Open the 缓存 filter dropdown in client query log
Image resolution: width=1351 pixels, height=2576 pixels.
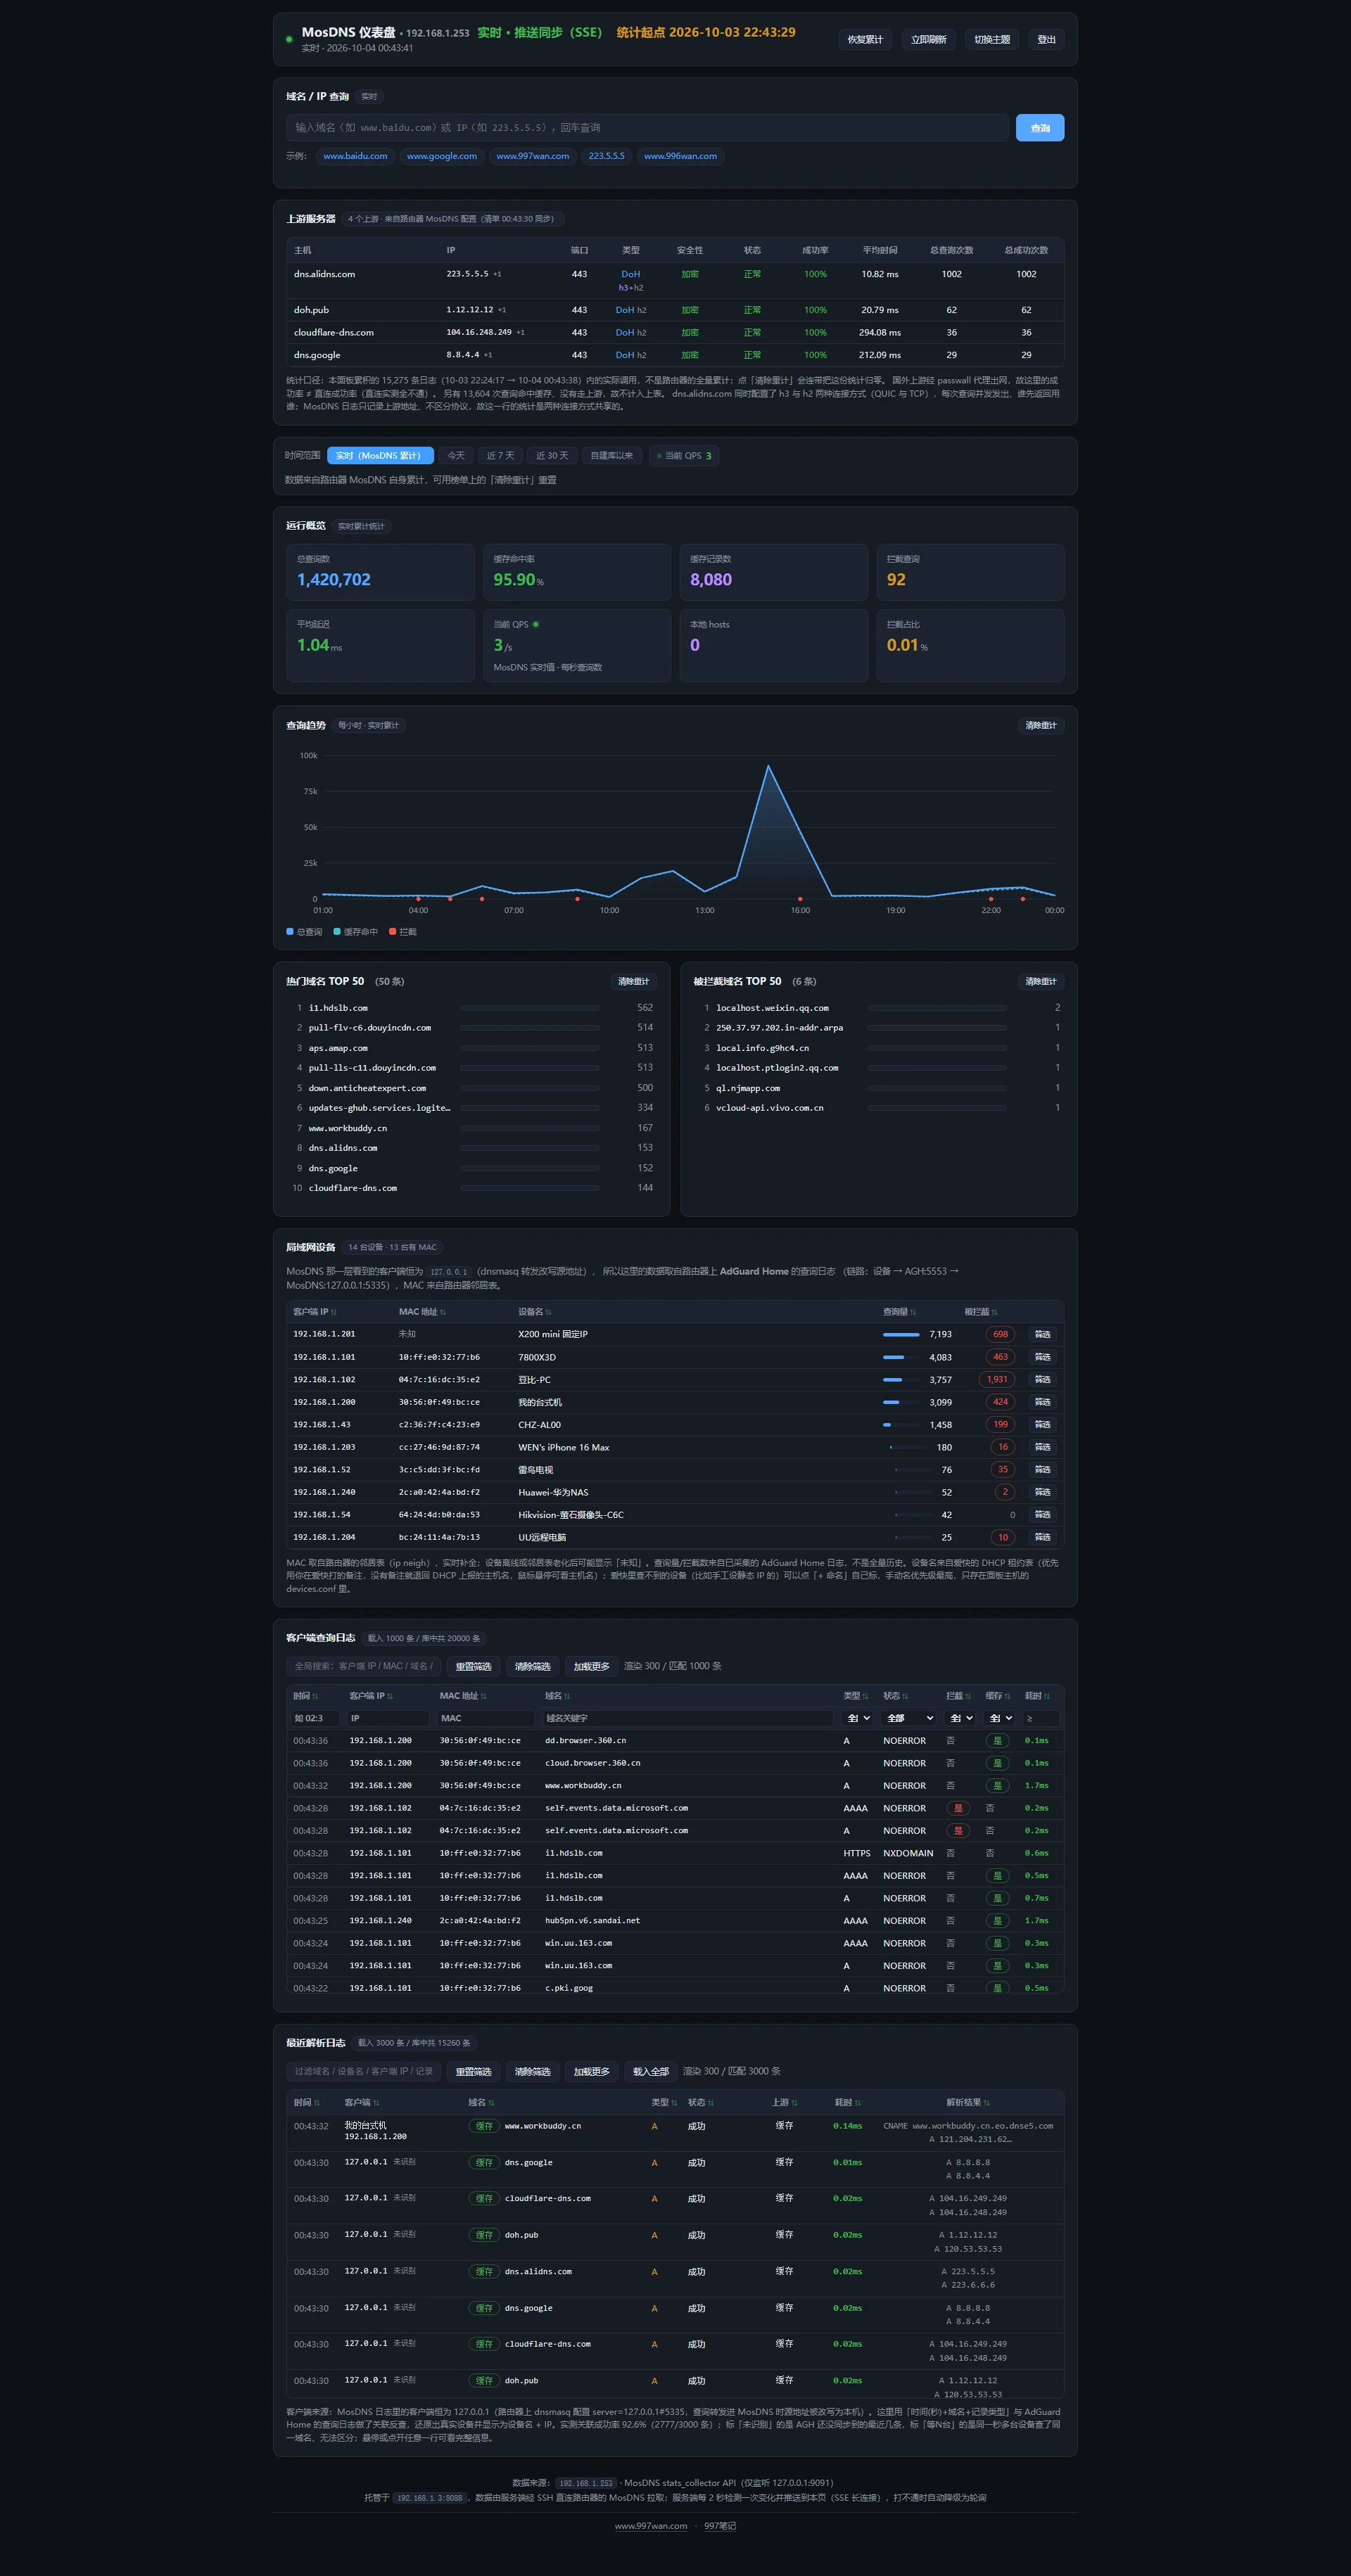tap(1001, 1718)
